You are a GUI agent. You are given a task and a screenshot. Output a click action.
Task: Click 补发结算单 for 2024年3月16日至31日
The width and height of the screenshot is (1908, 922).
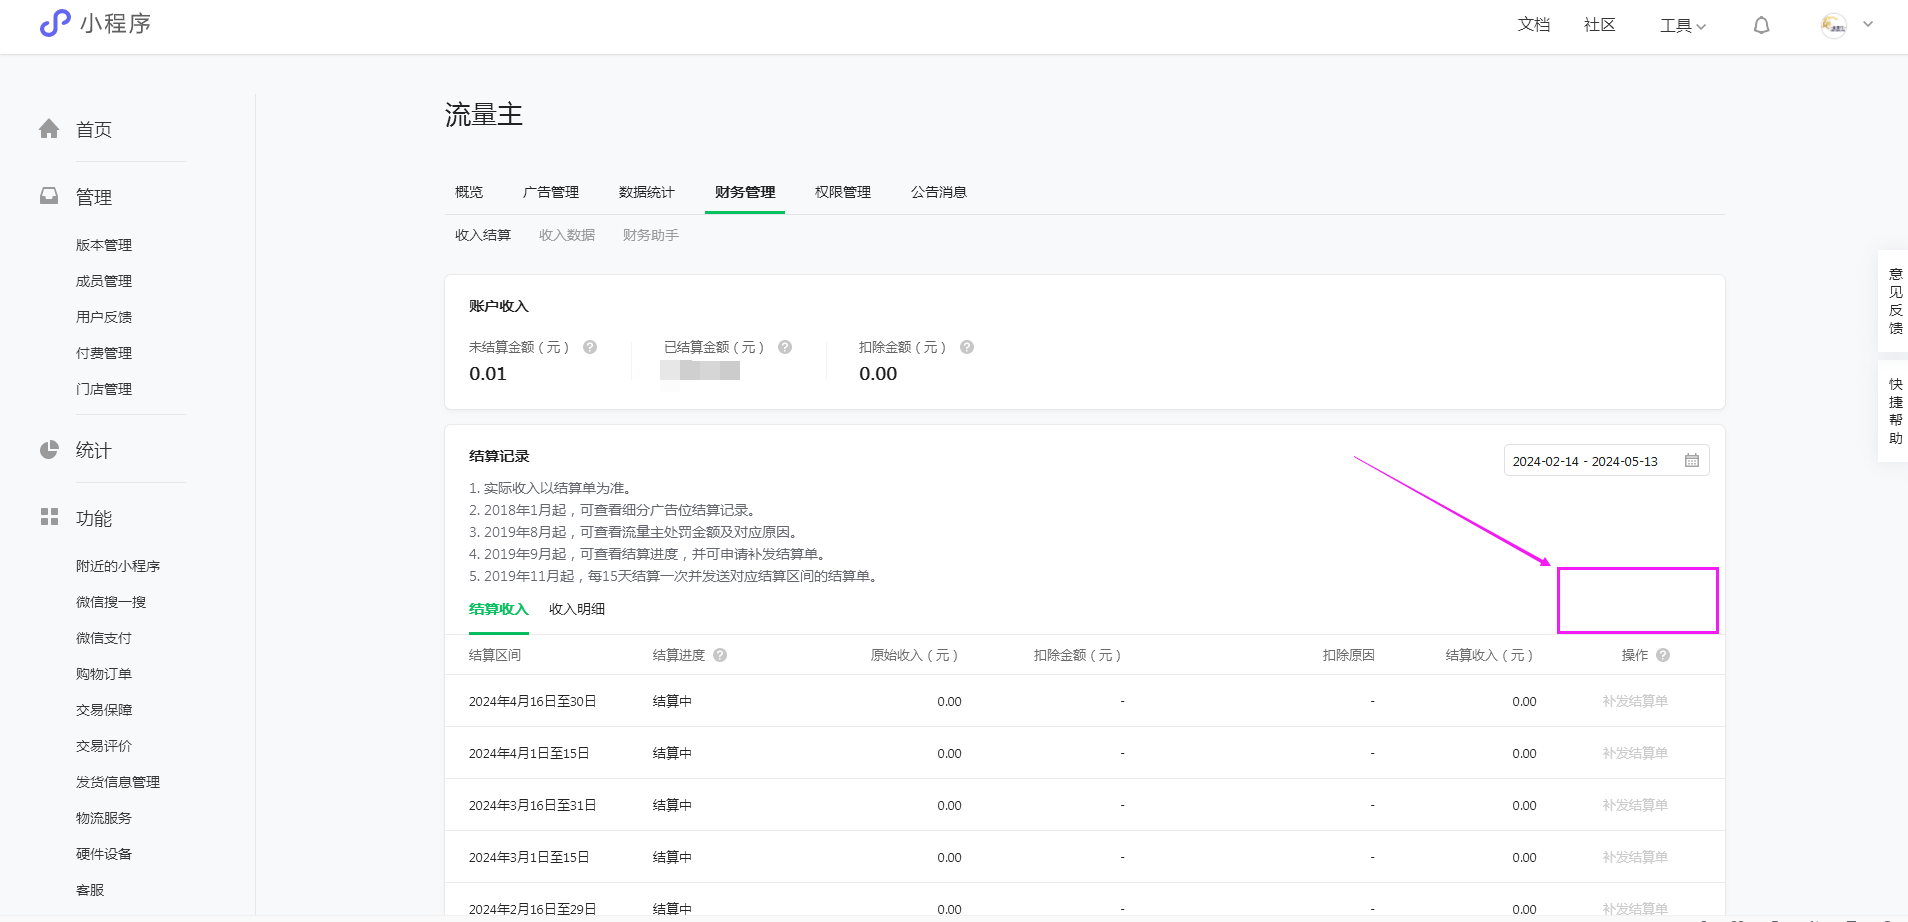1635,805
